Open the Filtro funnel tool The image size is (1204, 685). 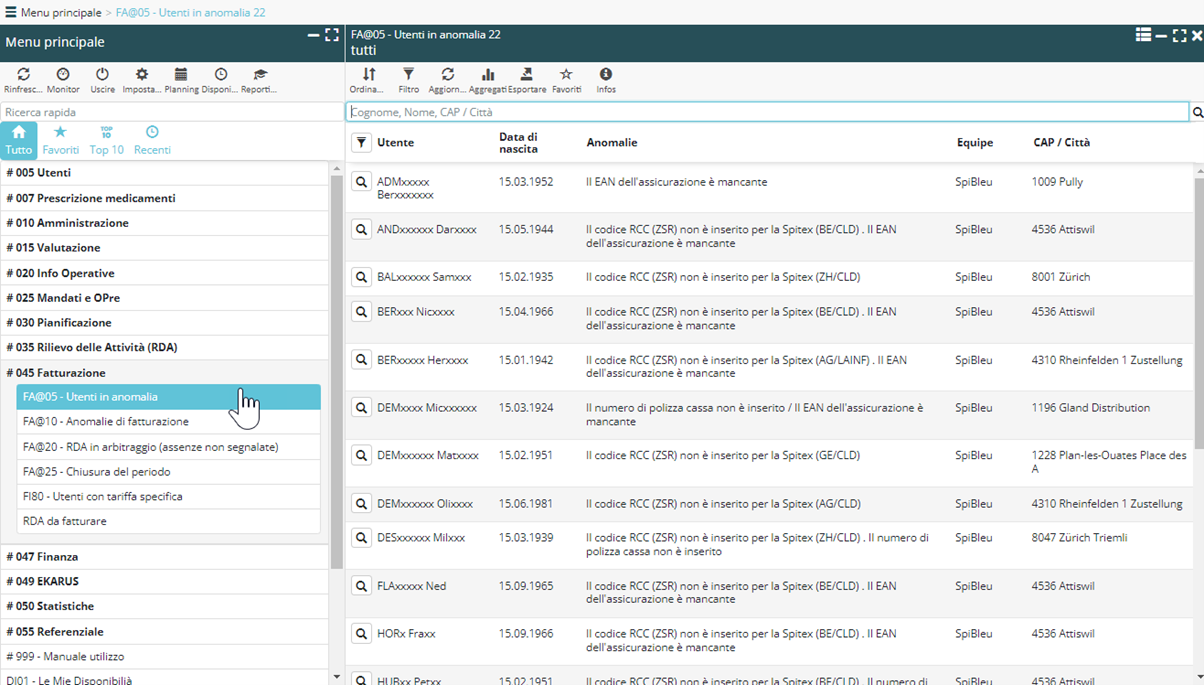(408, 75)
